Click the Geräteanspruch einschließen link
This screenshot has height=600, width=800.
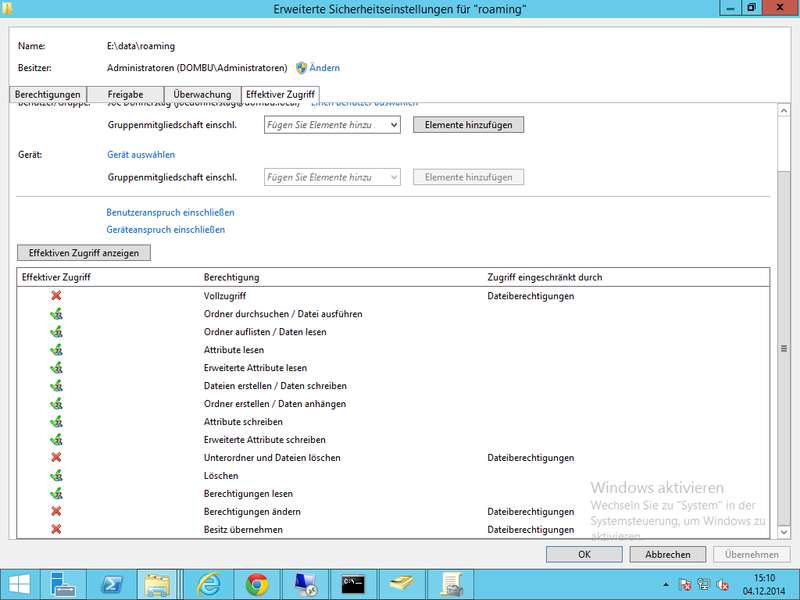pos(165,230)
